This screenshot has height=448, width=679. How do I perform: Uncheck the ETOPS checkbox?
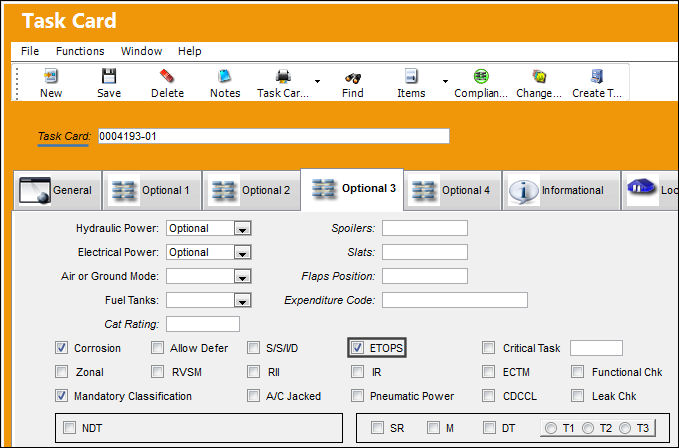(x=357, y=348)
